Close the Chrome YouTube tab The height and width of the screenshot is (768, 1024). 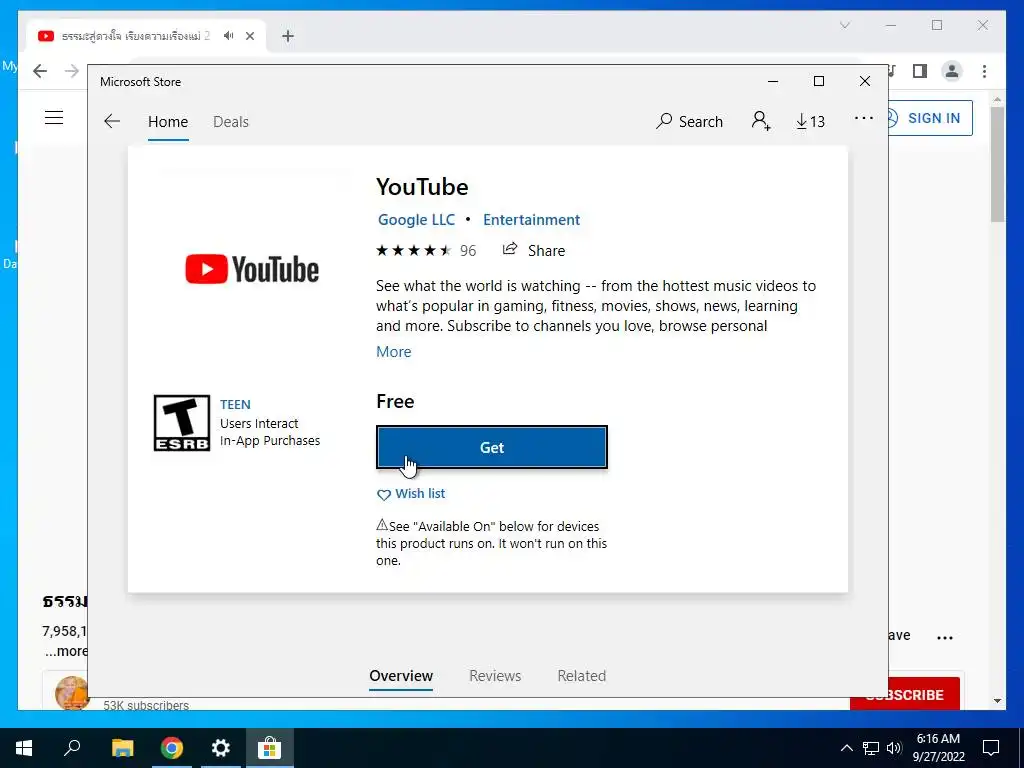click(x=249, y=36)
